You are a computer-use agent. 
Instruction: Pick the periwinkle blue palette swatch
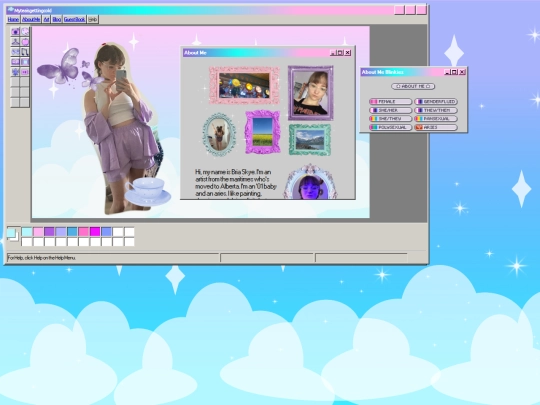click(x=106, y=232)
